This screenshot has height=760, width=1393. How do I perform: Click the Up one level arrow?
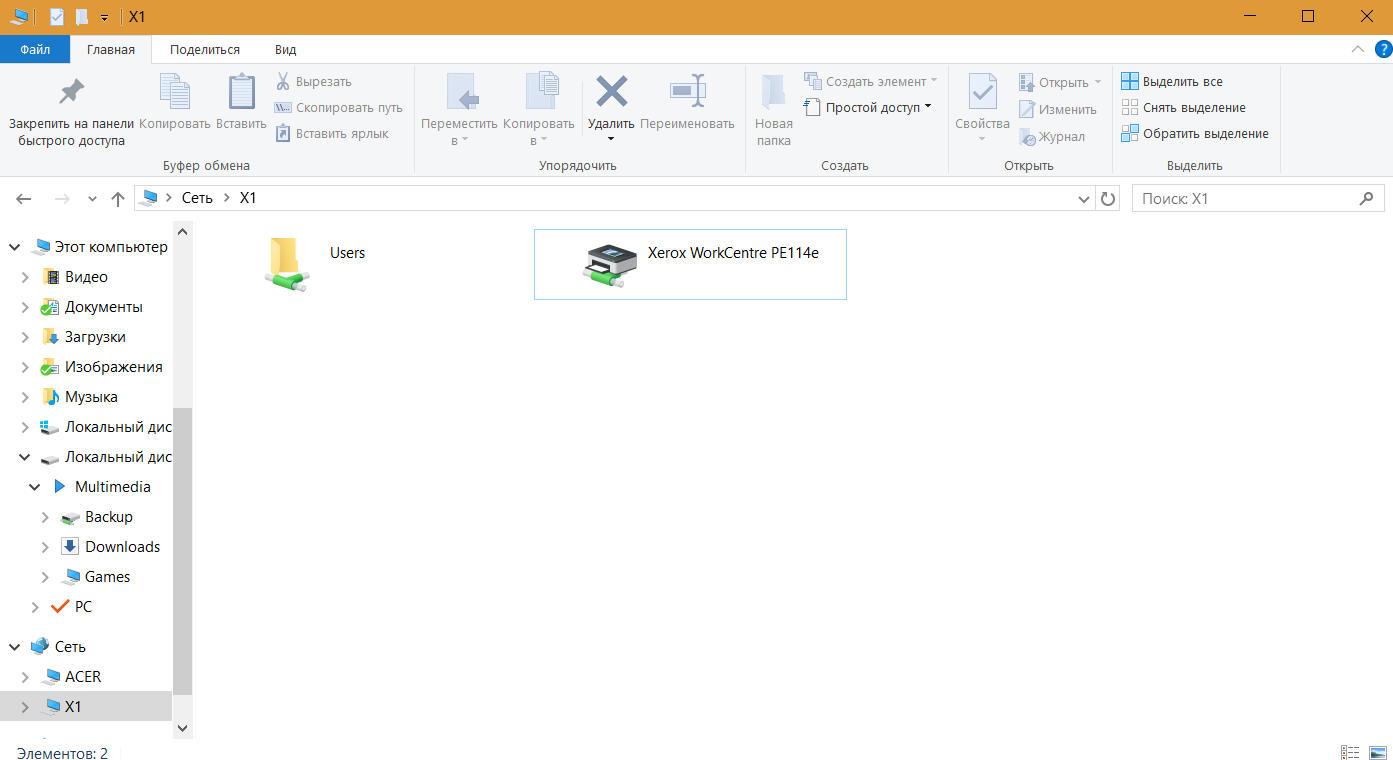click(117, 199)
